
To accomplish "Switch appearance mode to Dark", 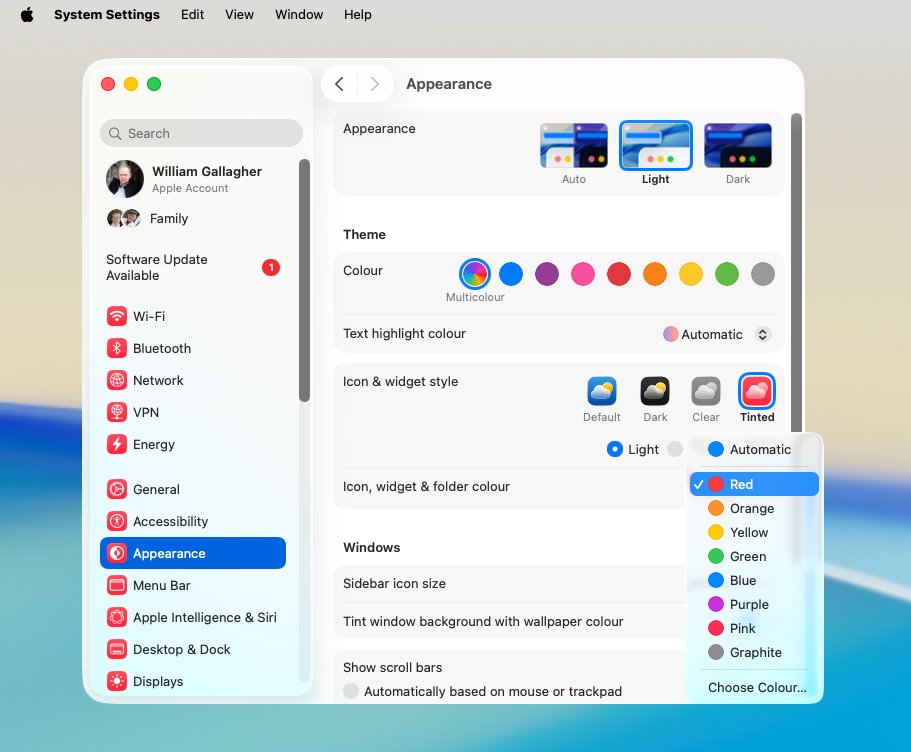I will (737, 144).
